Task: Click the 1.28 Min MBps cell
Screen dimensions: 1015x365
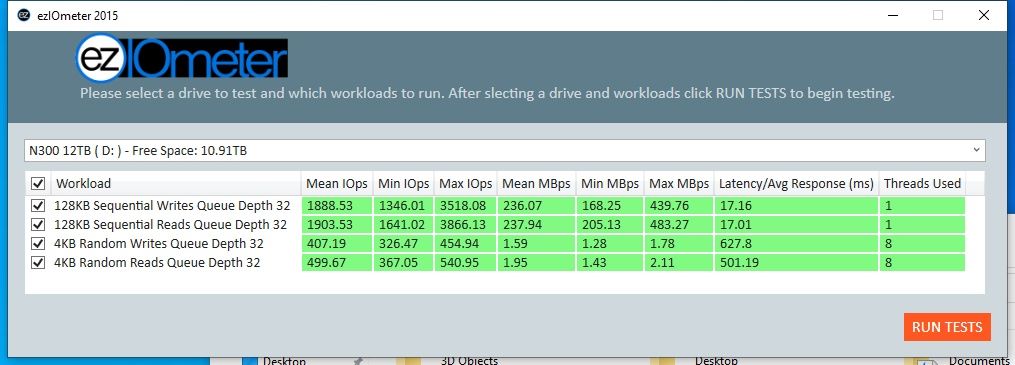Action: tap(610, 244)
